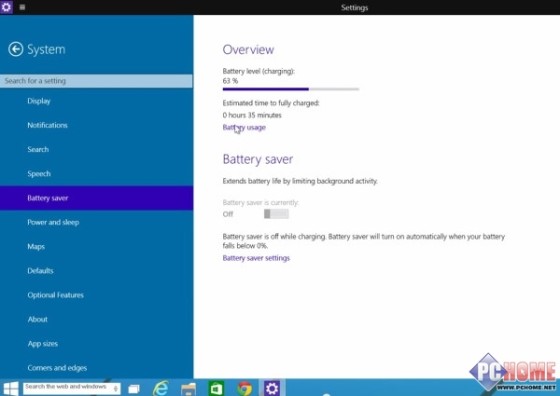The height and width of the screenshot is (396, 560).
Task: Launch Internet Explorer from taskbar
Action: point(161,388)
